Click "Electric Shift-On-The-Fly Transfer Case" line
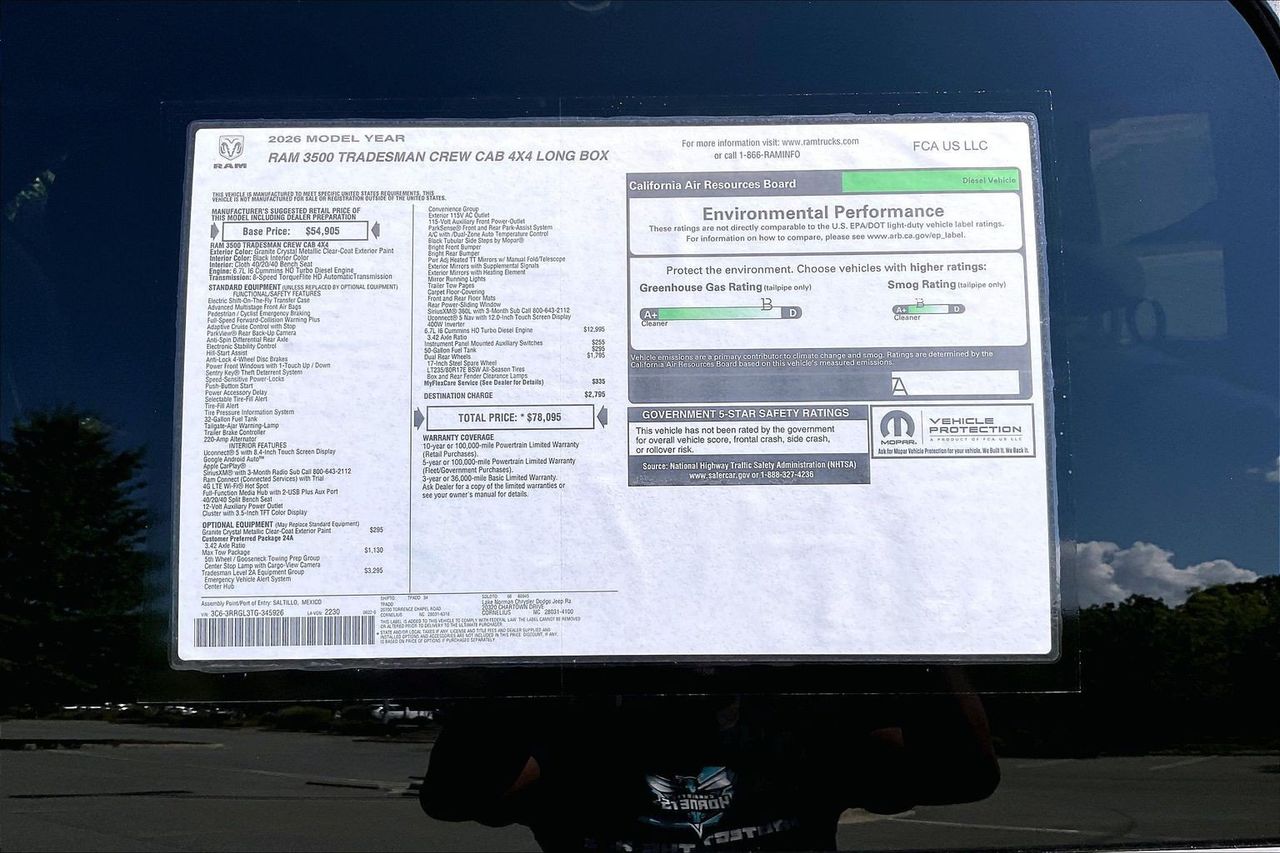 tap(258, 300)
